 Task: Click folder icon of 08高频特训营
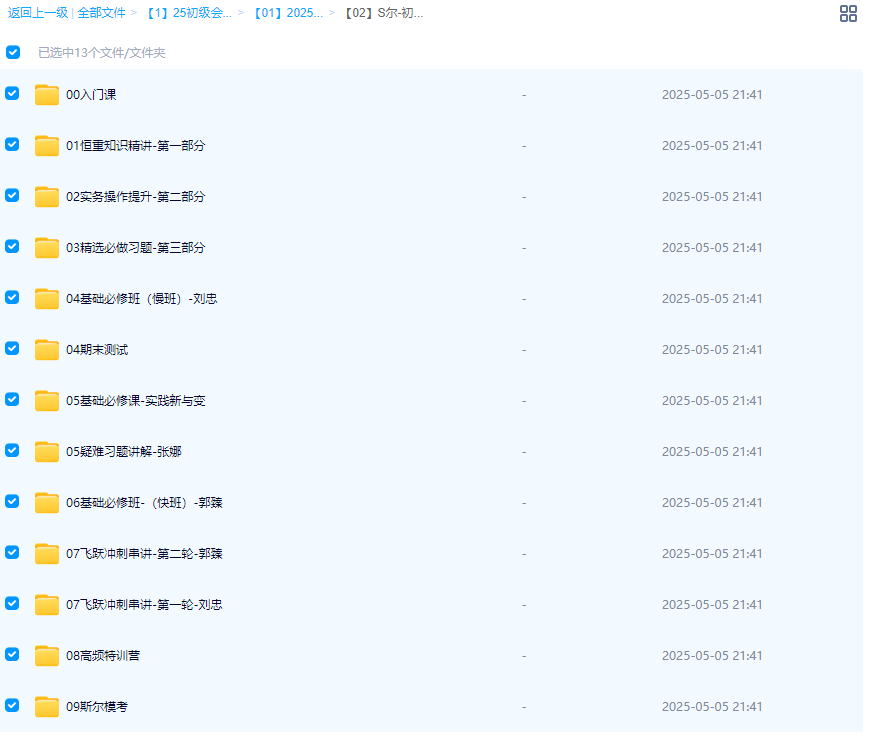[47, 658]
